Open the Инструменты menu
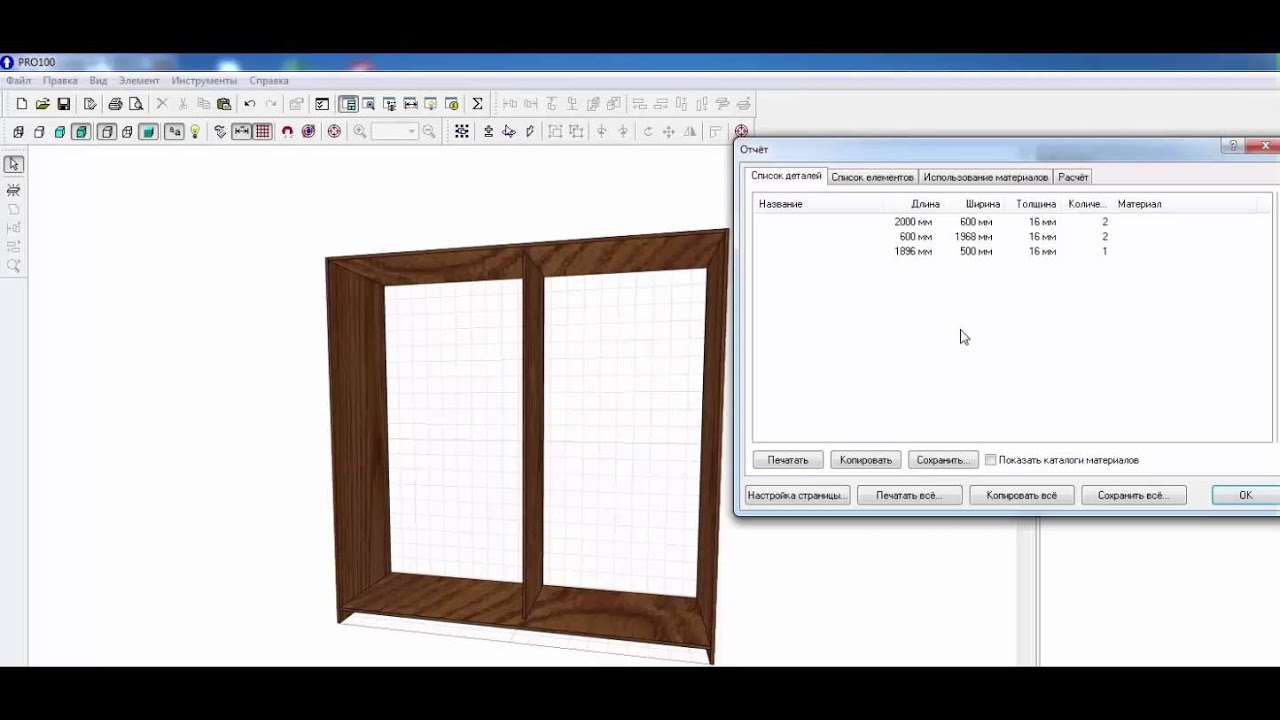1280x720 pixels. [x=204, y=80]
